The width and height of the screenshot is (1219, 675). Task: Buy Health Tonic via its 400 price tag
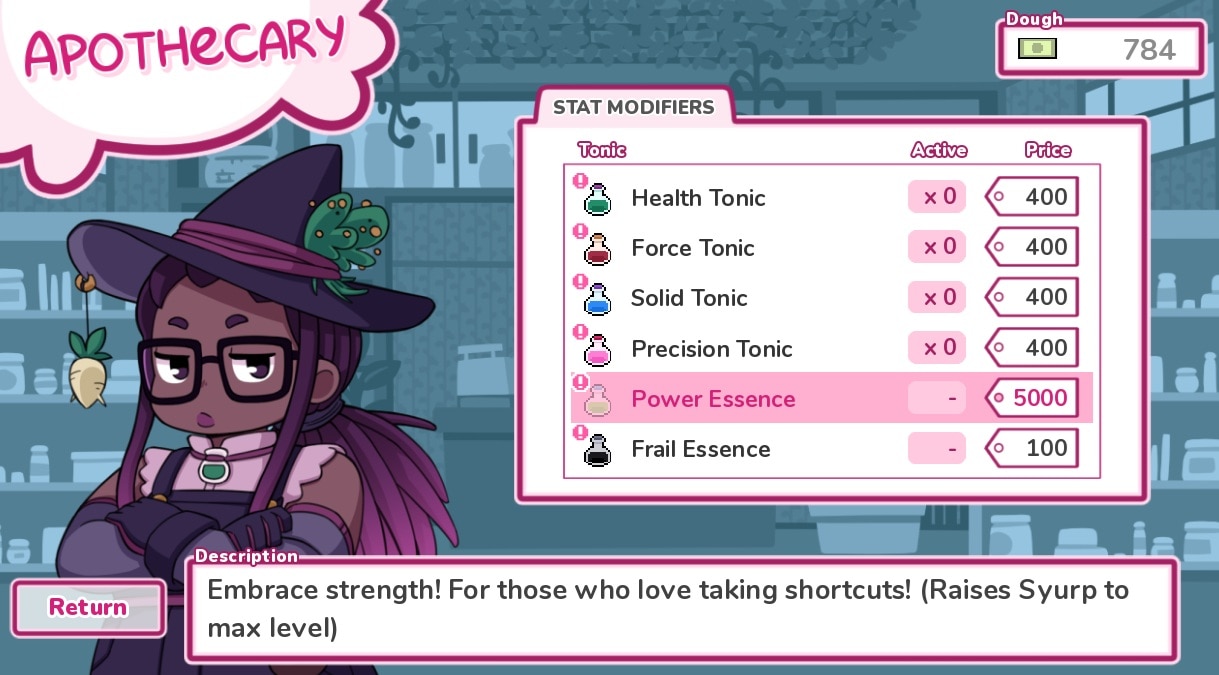(1032, 197)
